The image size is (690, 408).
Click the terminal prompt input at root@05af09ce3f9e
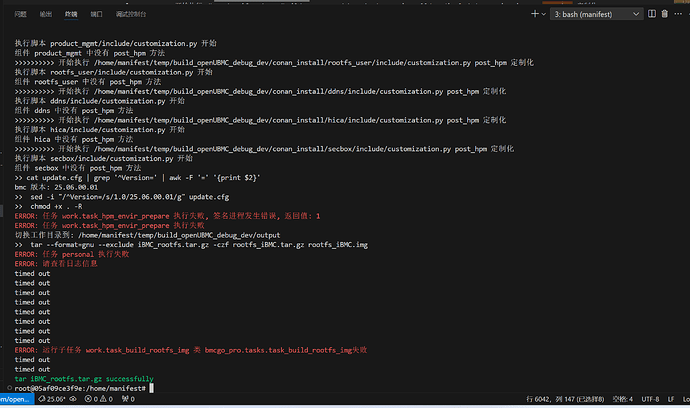84,388
